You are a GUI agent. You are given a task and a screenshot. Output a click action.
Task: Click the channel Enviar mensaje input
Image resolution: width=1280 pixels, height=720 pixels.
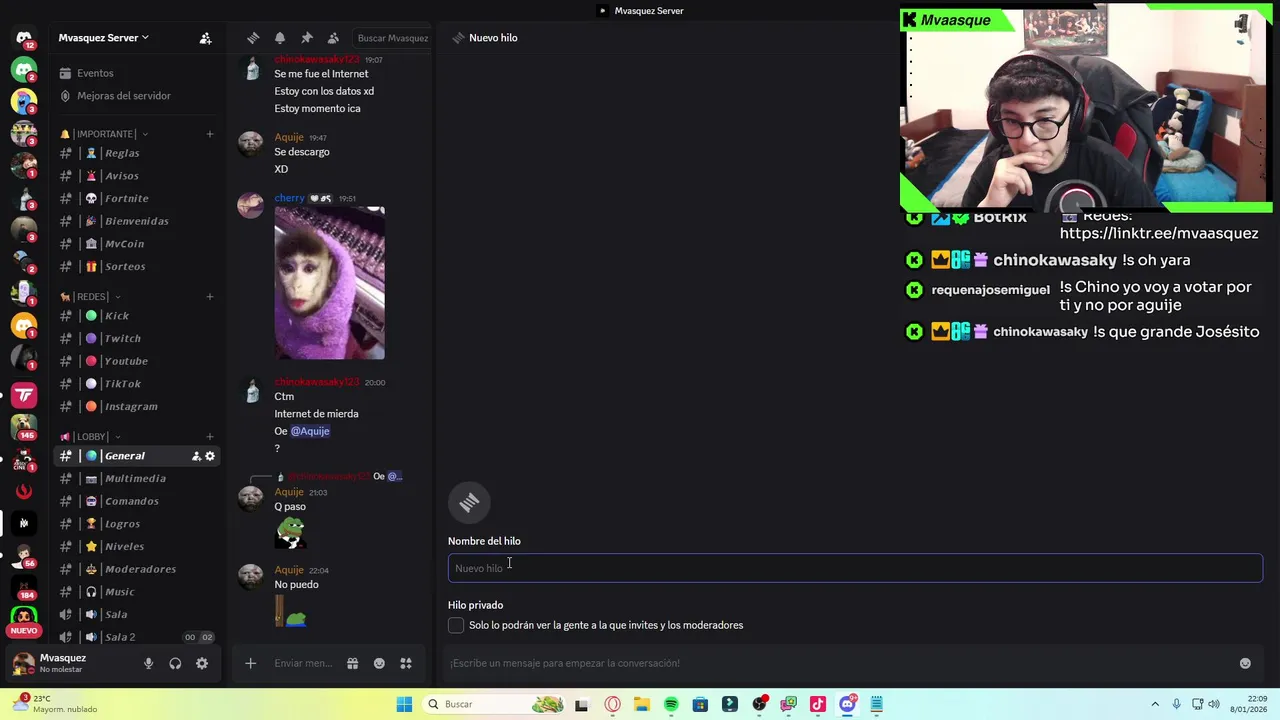(304, 663)
